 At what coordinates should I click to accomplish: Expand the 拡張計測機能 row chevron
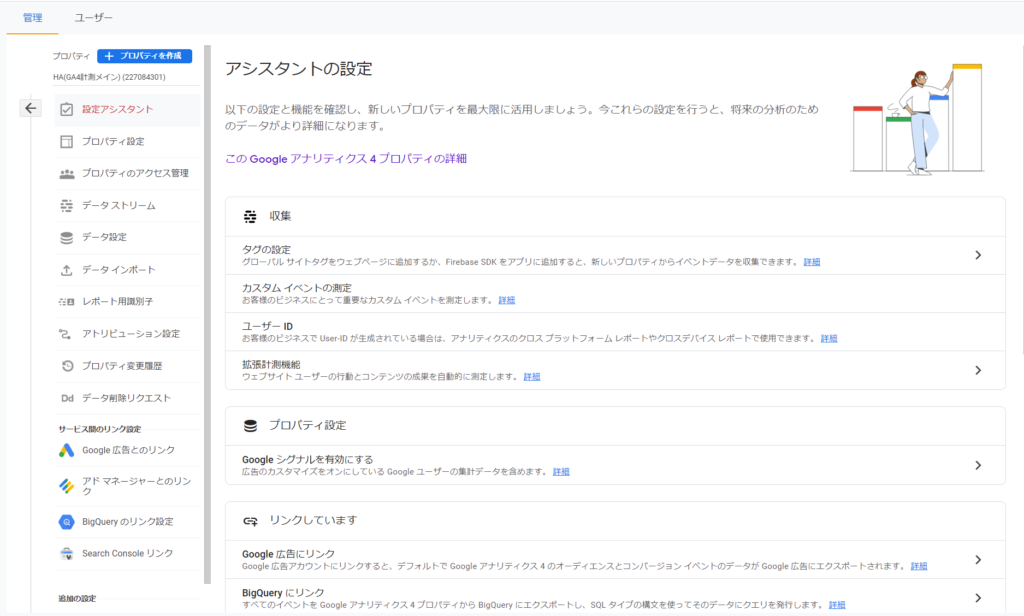coord(978,370)
